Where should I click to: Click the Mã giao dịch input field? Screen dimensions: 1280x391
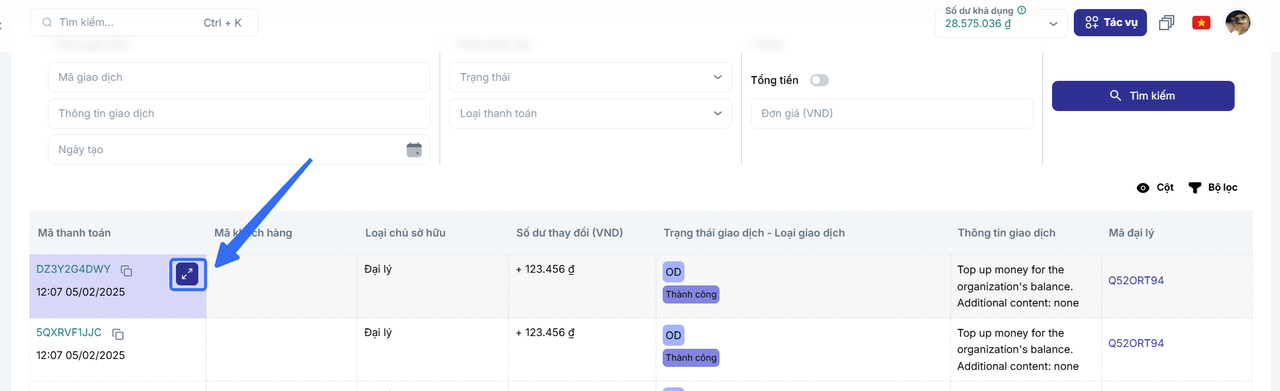pos(239,77)
